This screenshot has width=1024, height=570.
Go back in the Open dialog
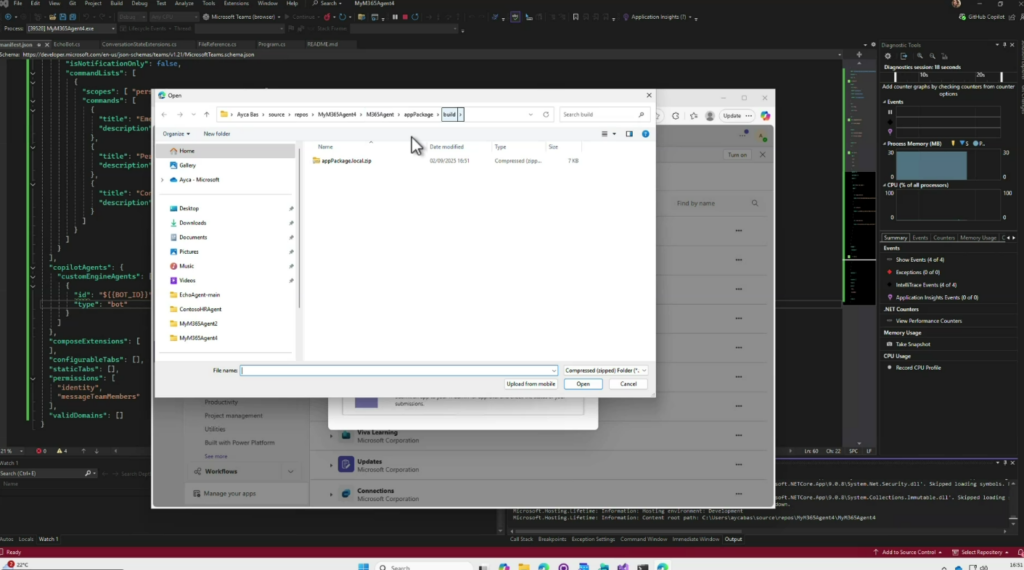[x=164, y=114]
